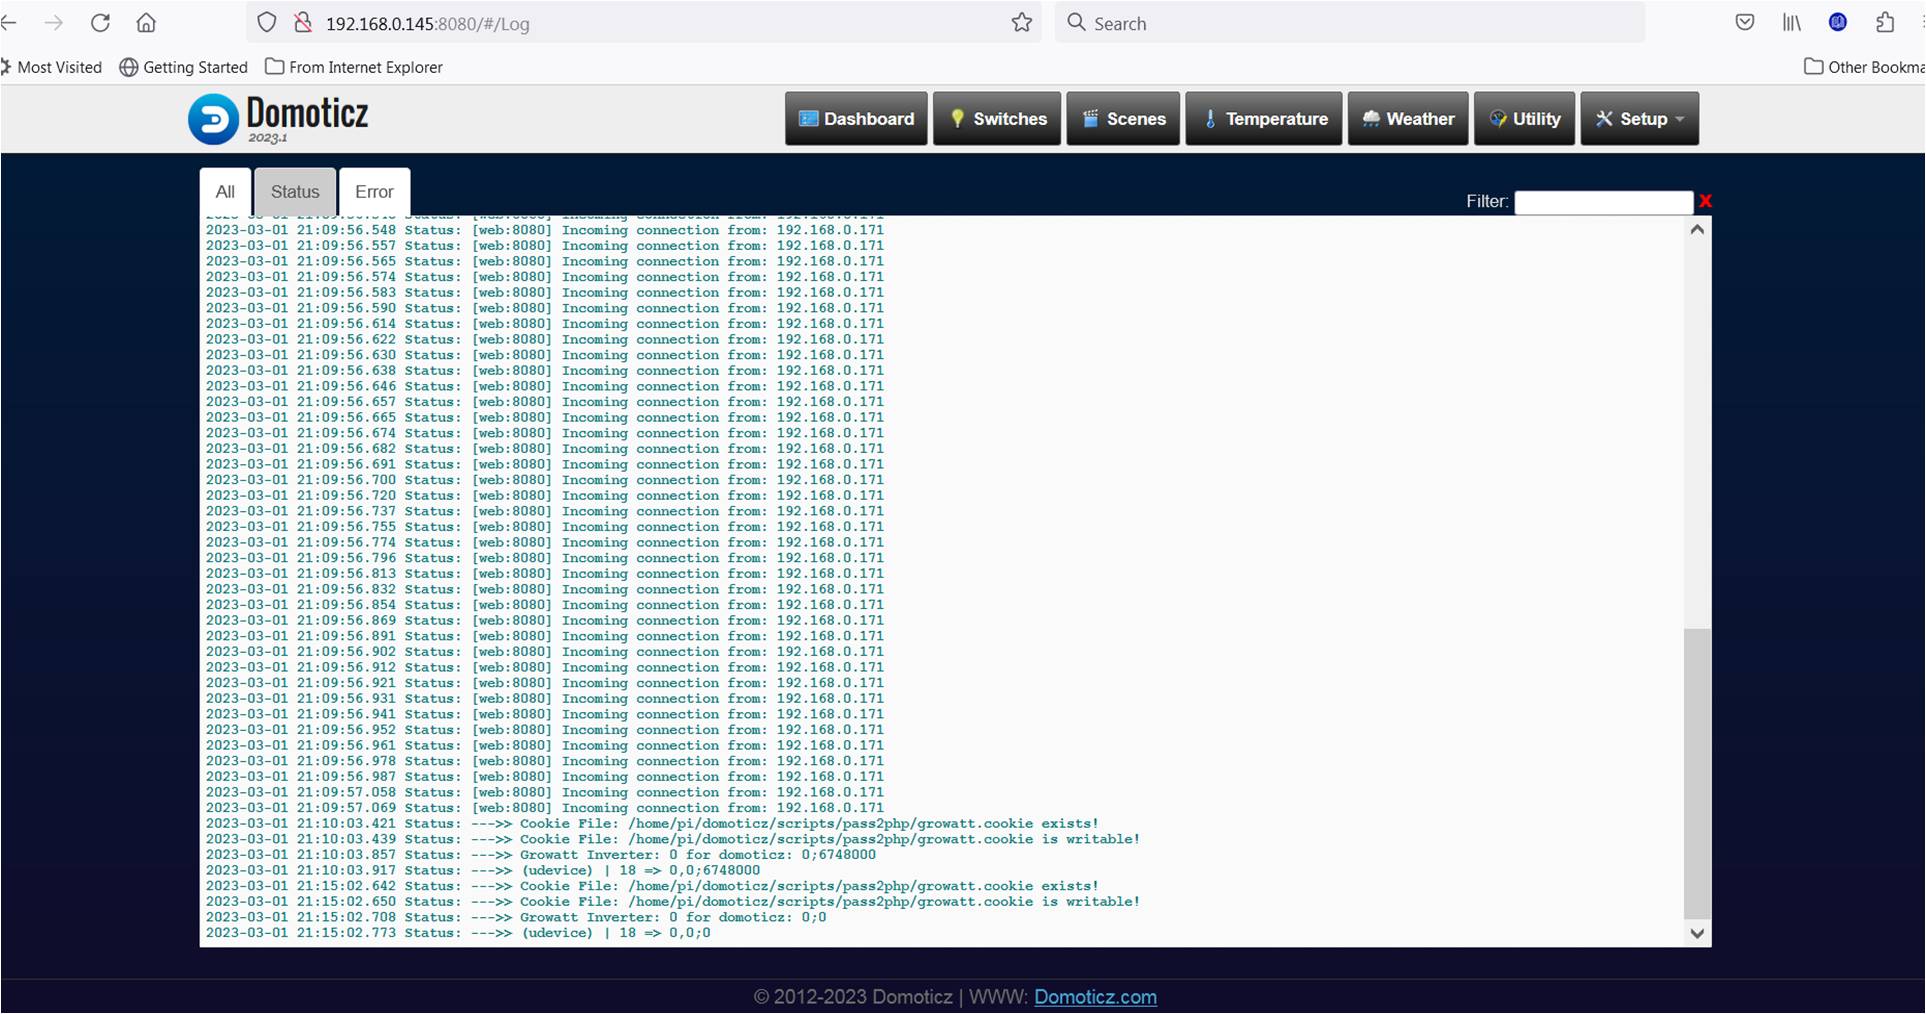
Task: Click the blue circular account icon in toolbar
Action: point(1838,22)
